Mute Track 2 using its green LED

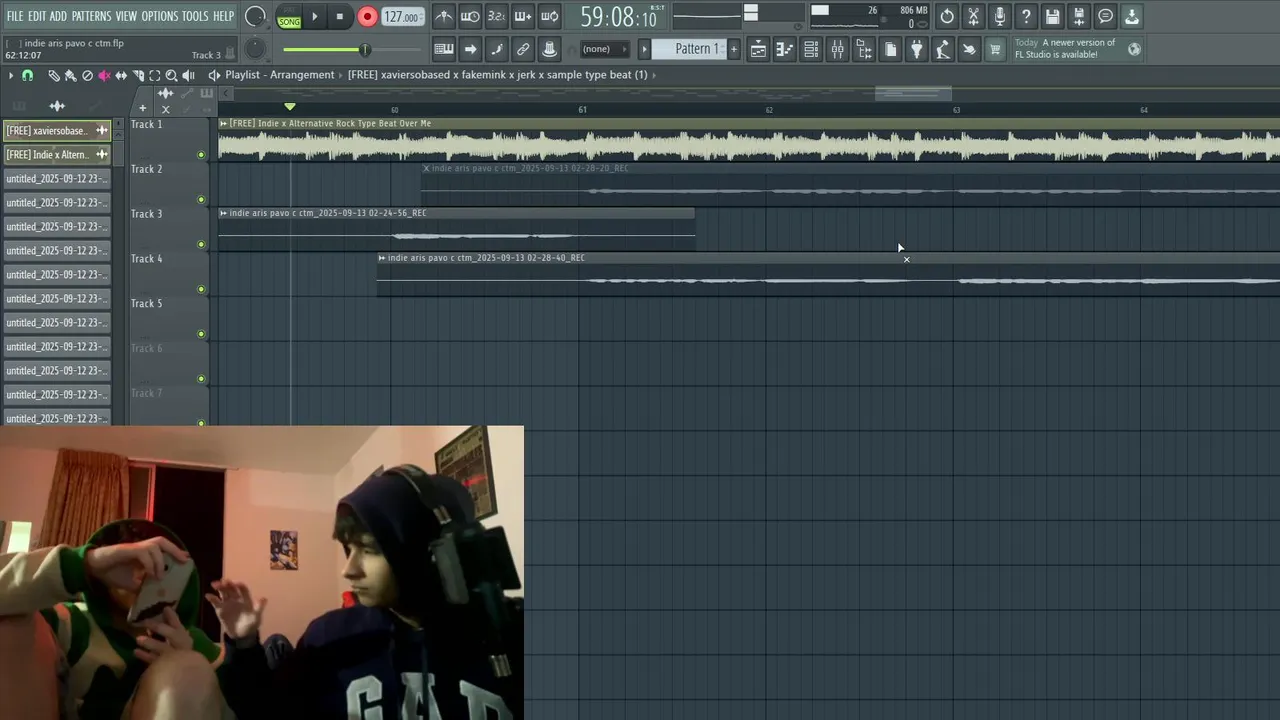click(x=201, y=200)
